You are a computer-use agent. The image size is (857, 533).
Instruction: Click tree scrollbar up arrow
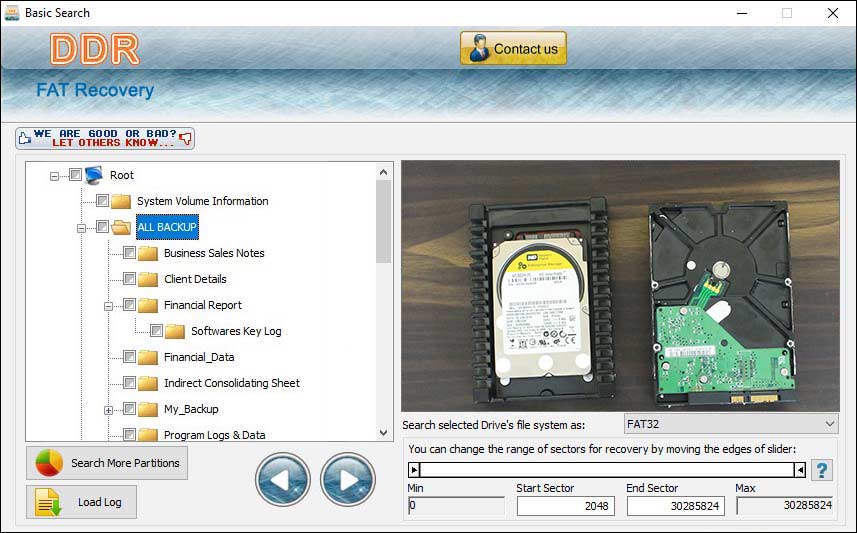(384, 172)
